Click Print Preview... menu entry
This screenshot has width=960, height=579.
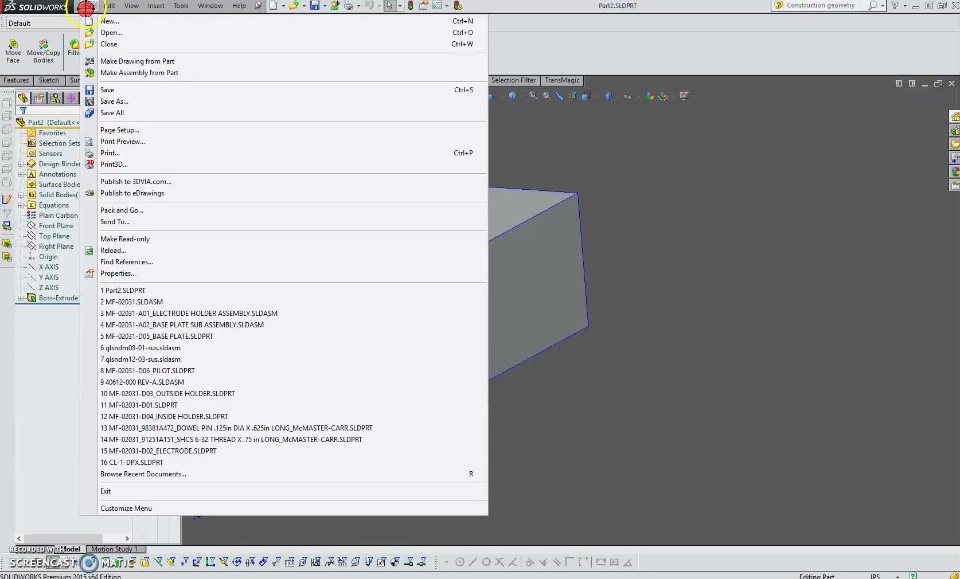[x=122, y=141]
